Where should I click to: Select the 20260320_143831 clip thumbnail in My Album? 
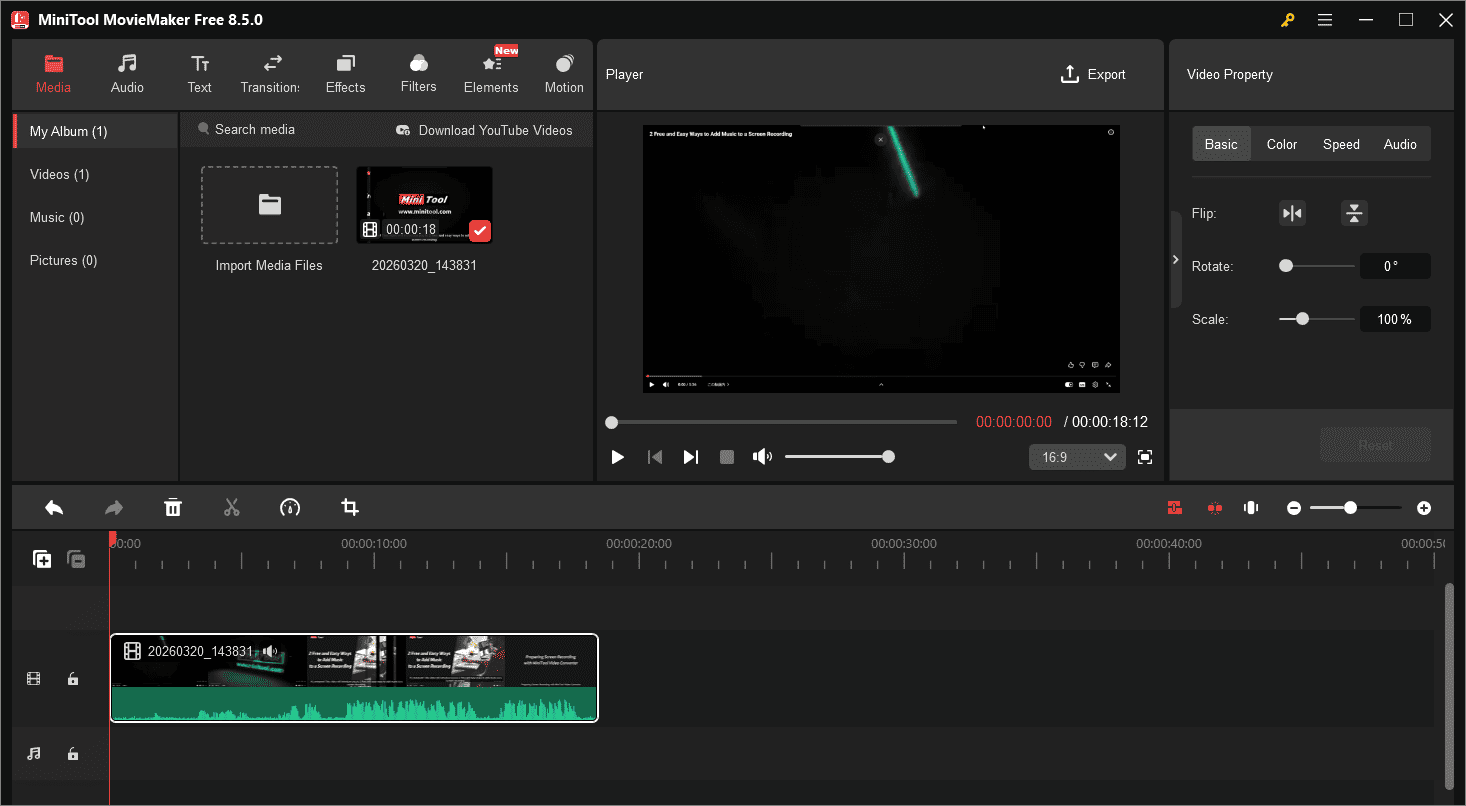click(x=424, y=204)
